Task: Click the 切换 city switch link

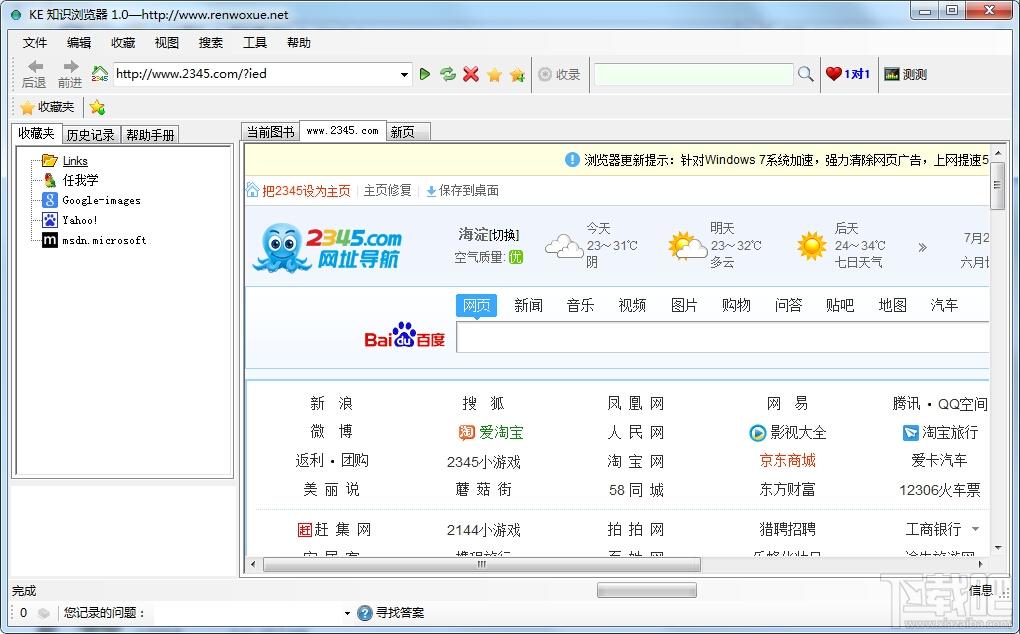Action: 505,235
